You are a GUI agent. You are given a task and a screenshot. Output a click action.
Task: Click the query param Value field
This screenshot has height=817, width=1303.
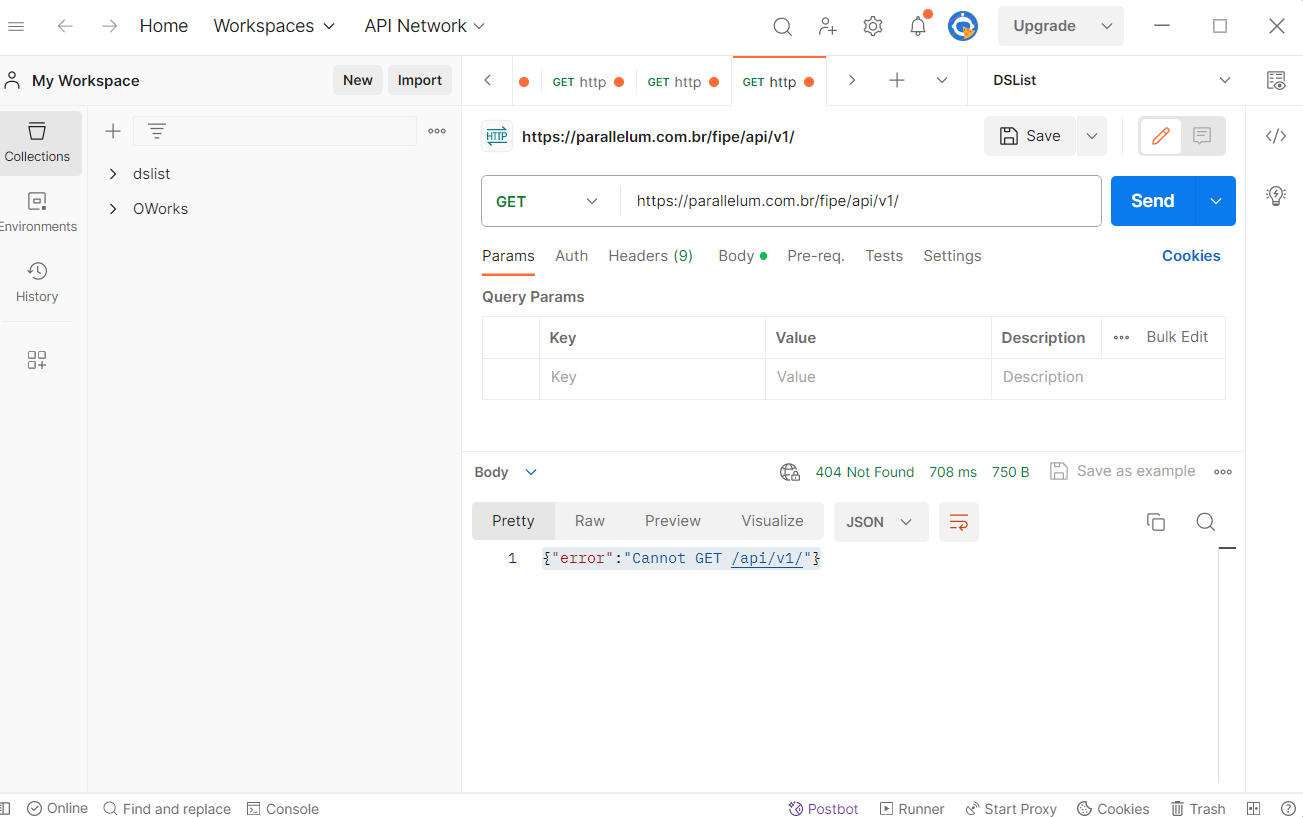(878, 378)
